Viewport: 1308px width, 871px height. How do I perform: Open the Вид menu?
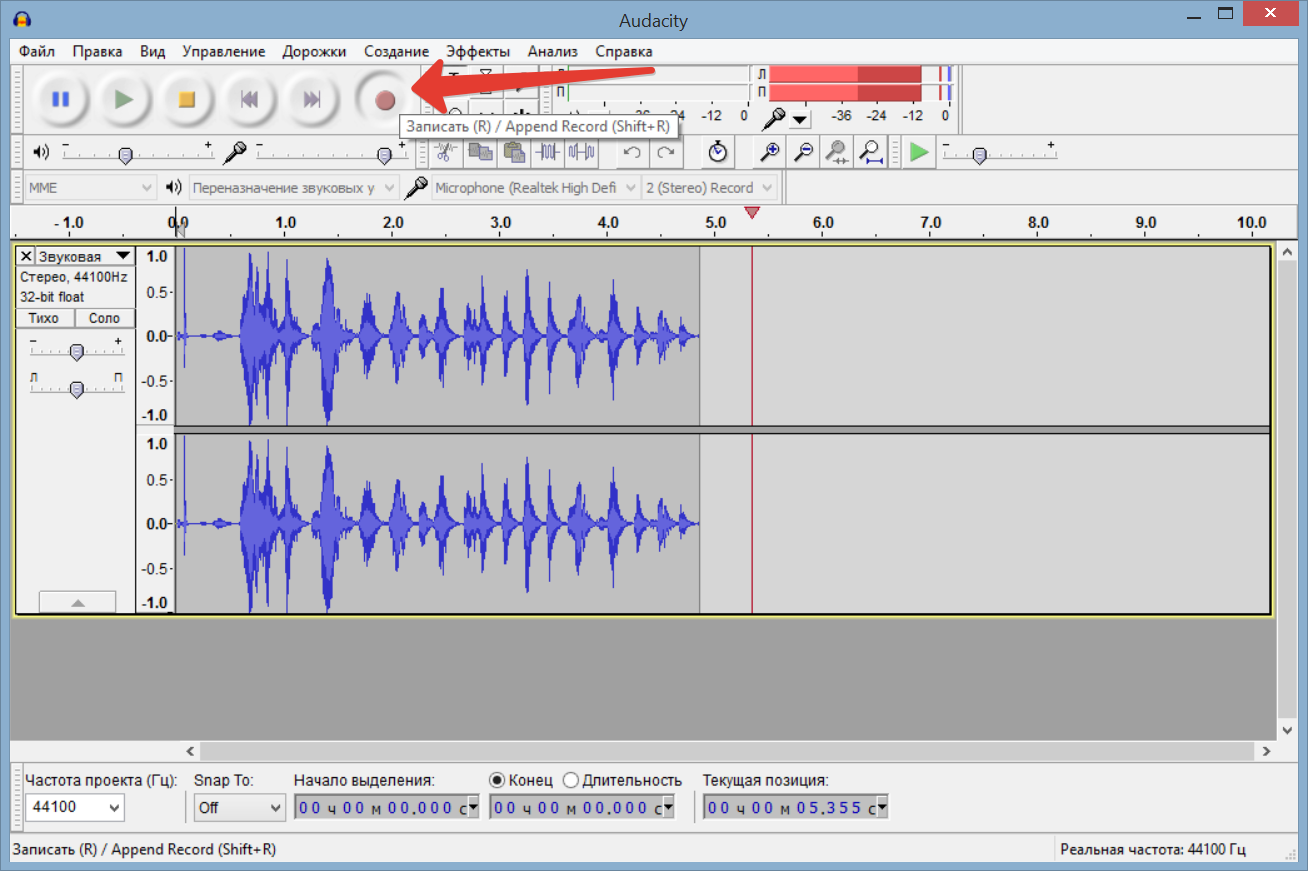click(x=152, y=51)
